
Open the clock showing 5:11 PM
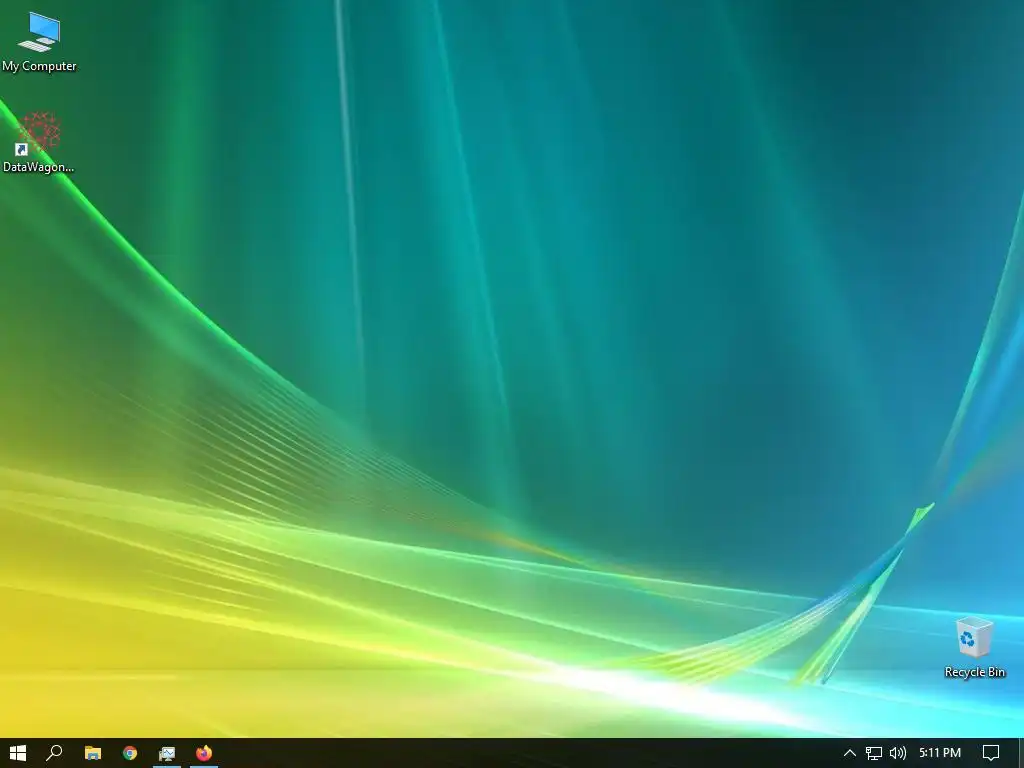click(940, 753)
